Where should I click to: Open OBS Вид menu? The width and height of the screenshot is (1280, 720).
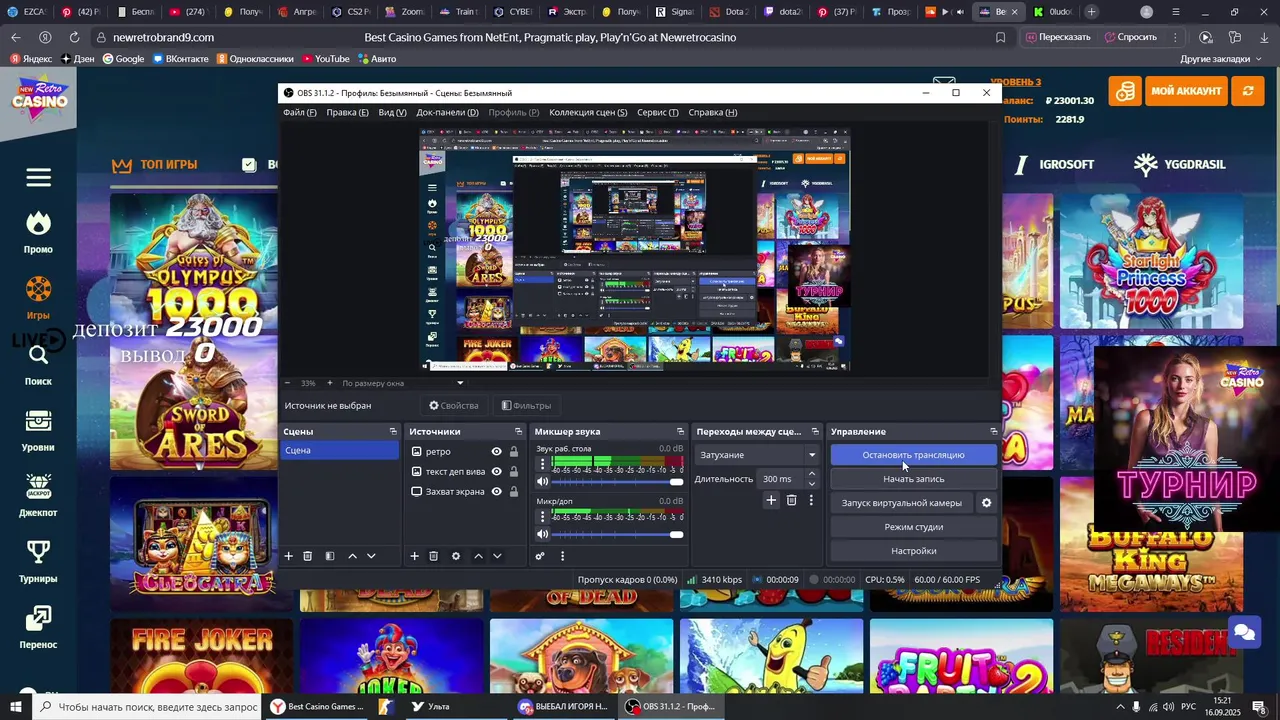[x=392, y=112]
